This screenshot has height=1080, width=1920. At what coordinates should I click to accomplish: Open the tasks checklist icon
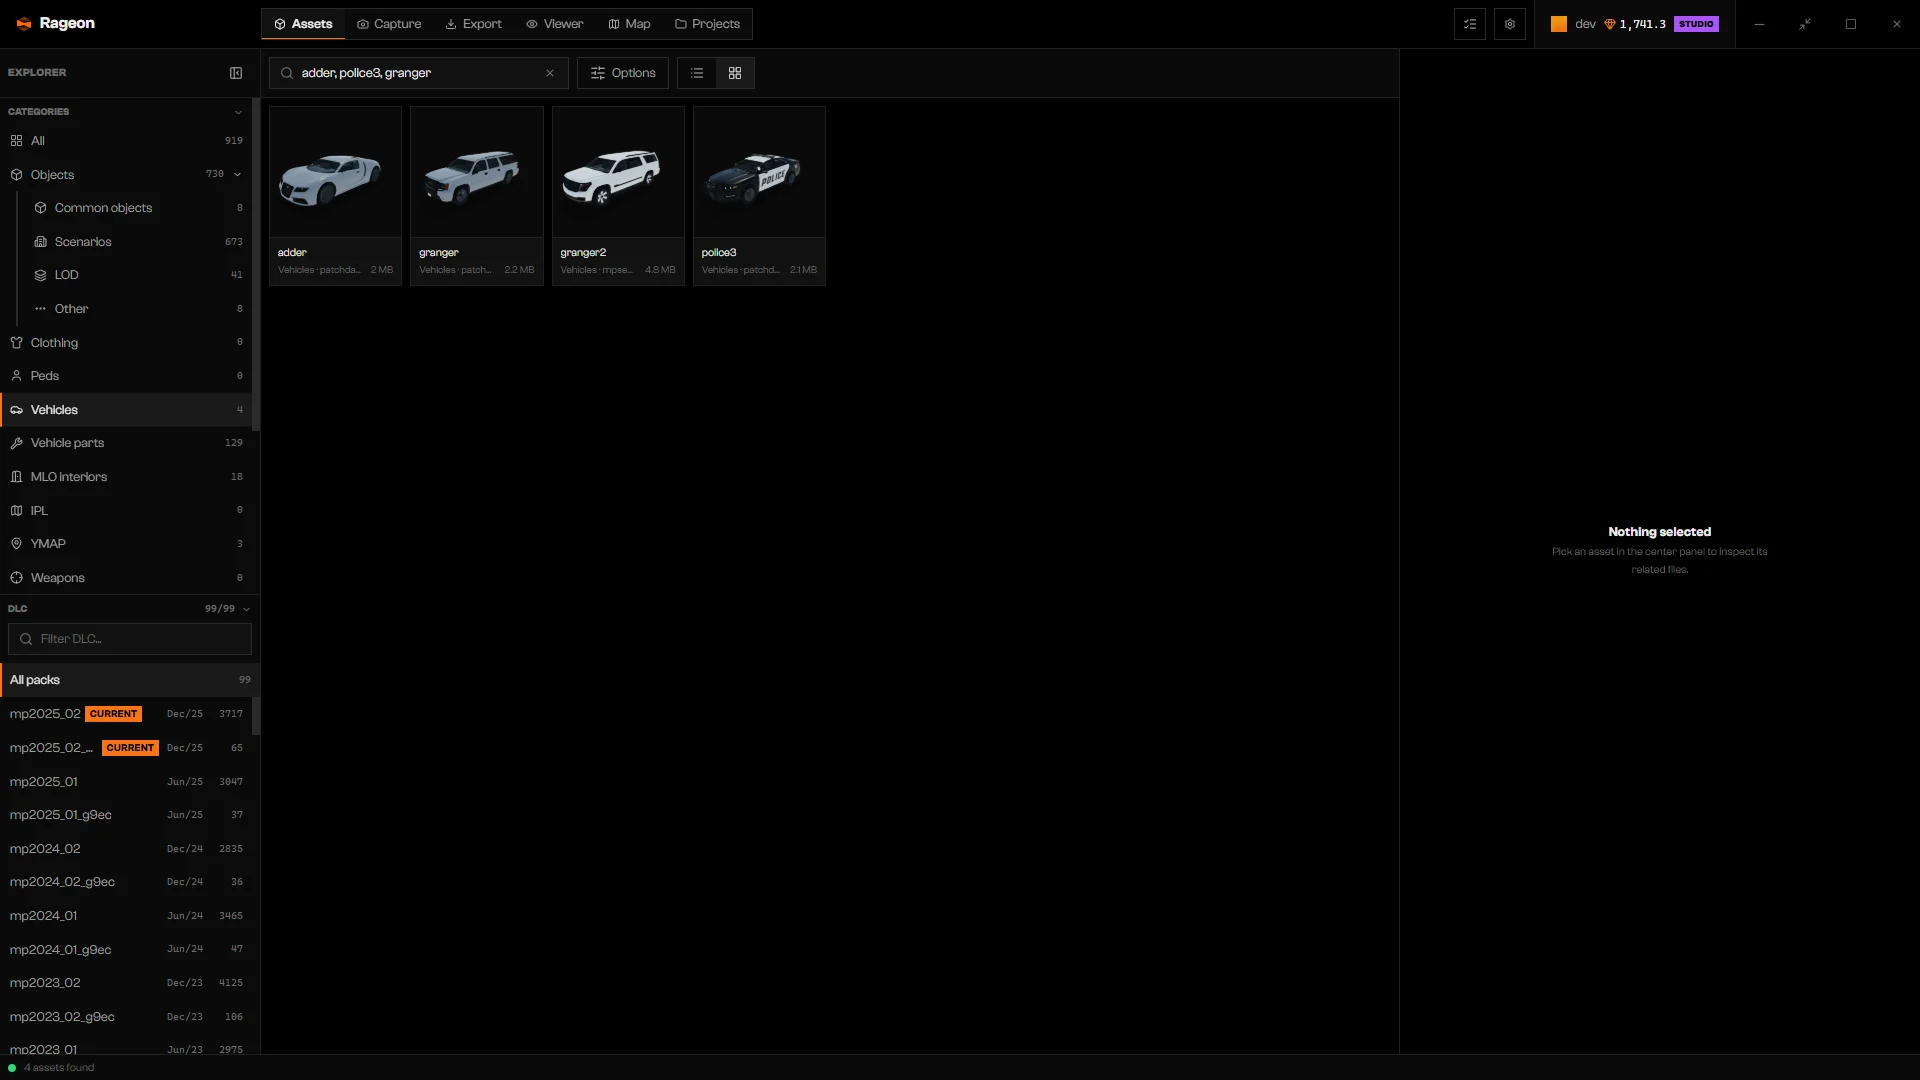tap(1470, 24)
